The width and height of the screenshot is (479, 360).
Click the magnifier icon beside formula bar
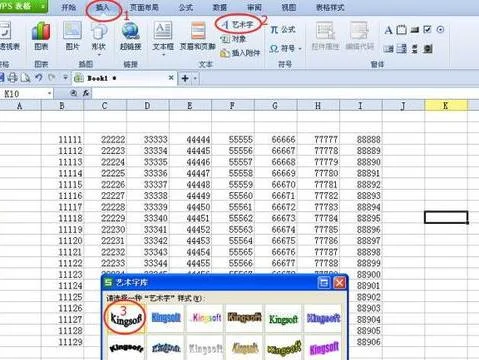(74, 93)
